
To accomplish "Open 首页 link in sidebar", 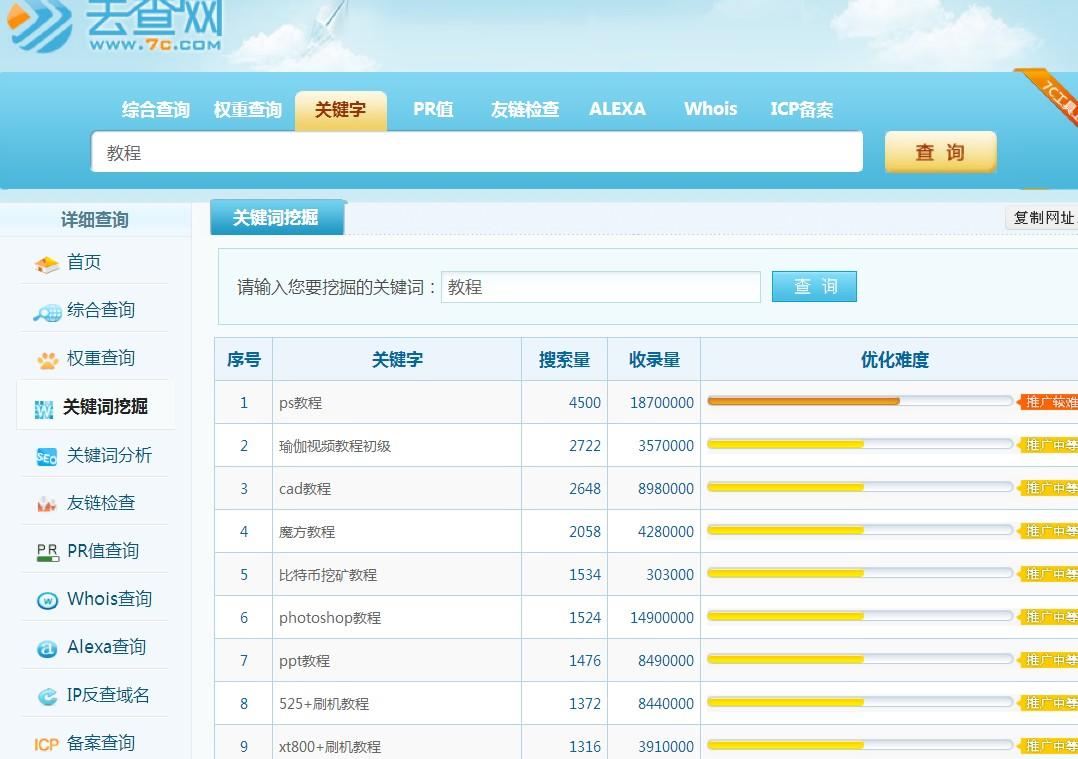I will click(x=84, y=262).
